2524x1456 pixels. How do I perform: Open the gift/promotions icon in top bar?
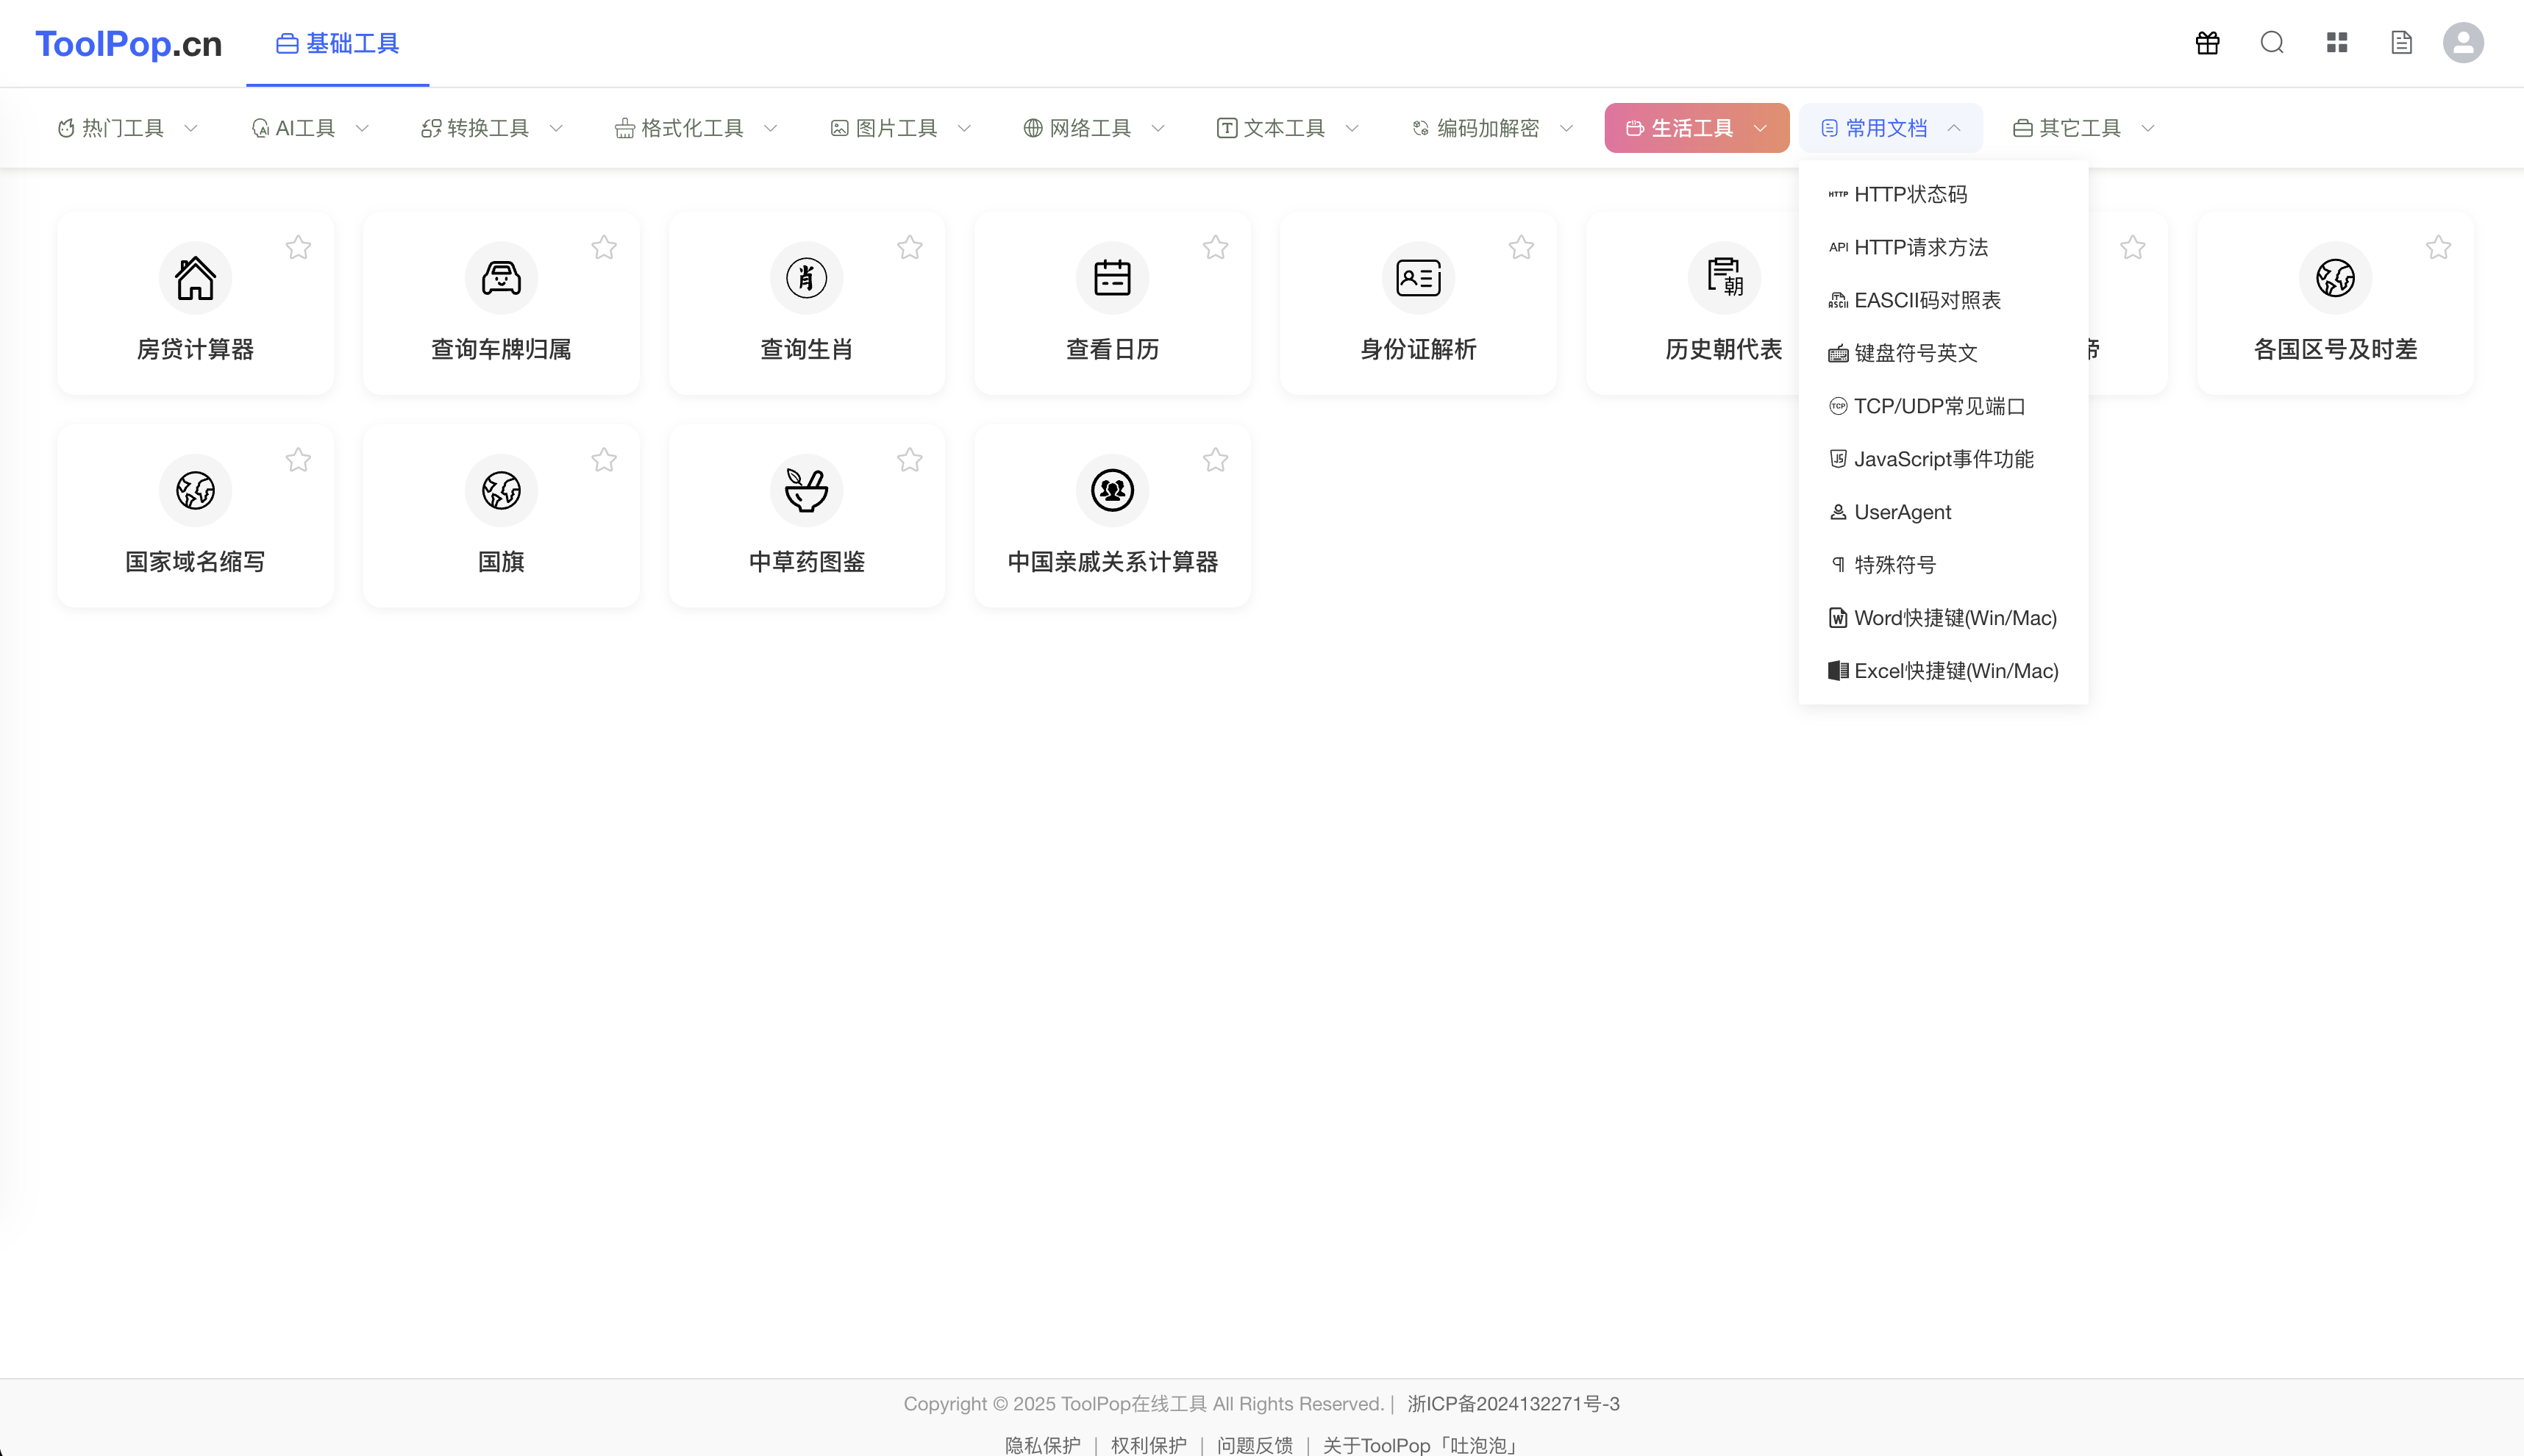point(2206,42)
